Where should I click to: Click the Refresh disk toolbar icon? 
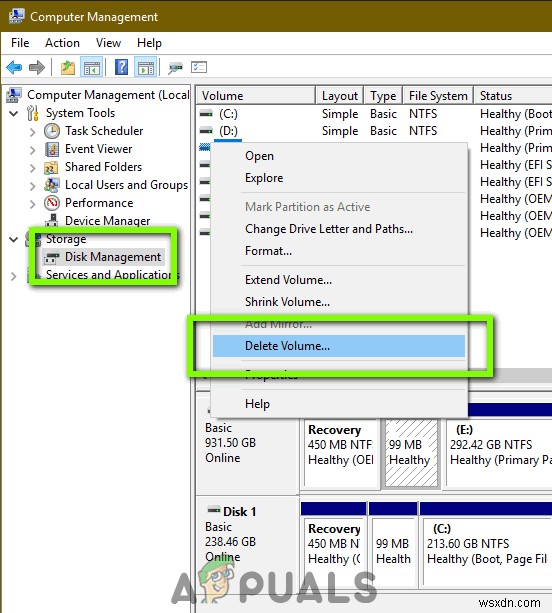coord(175,68)
